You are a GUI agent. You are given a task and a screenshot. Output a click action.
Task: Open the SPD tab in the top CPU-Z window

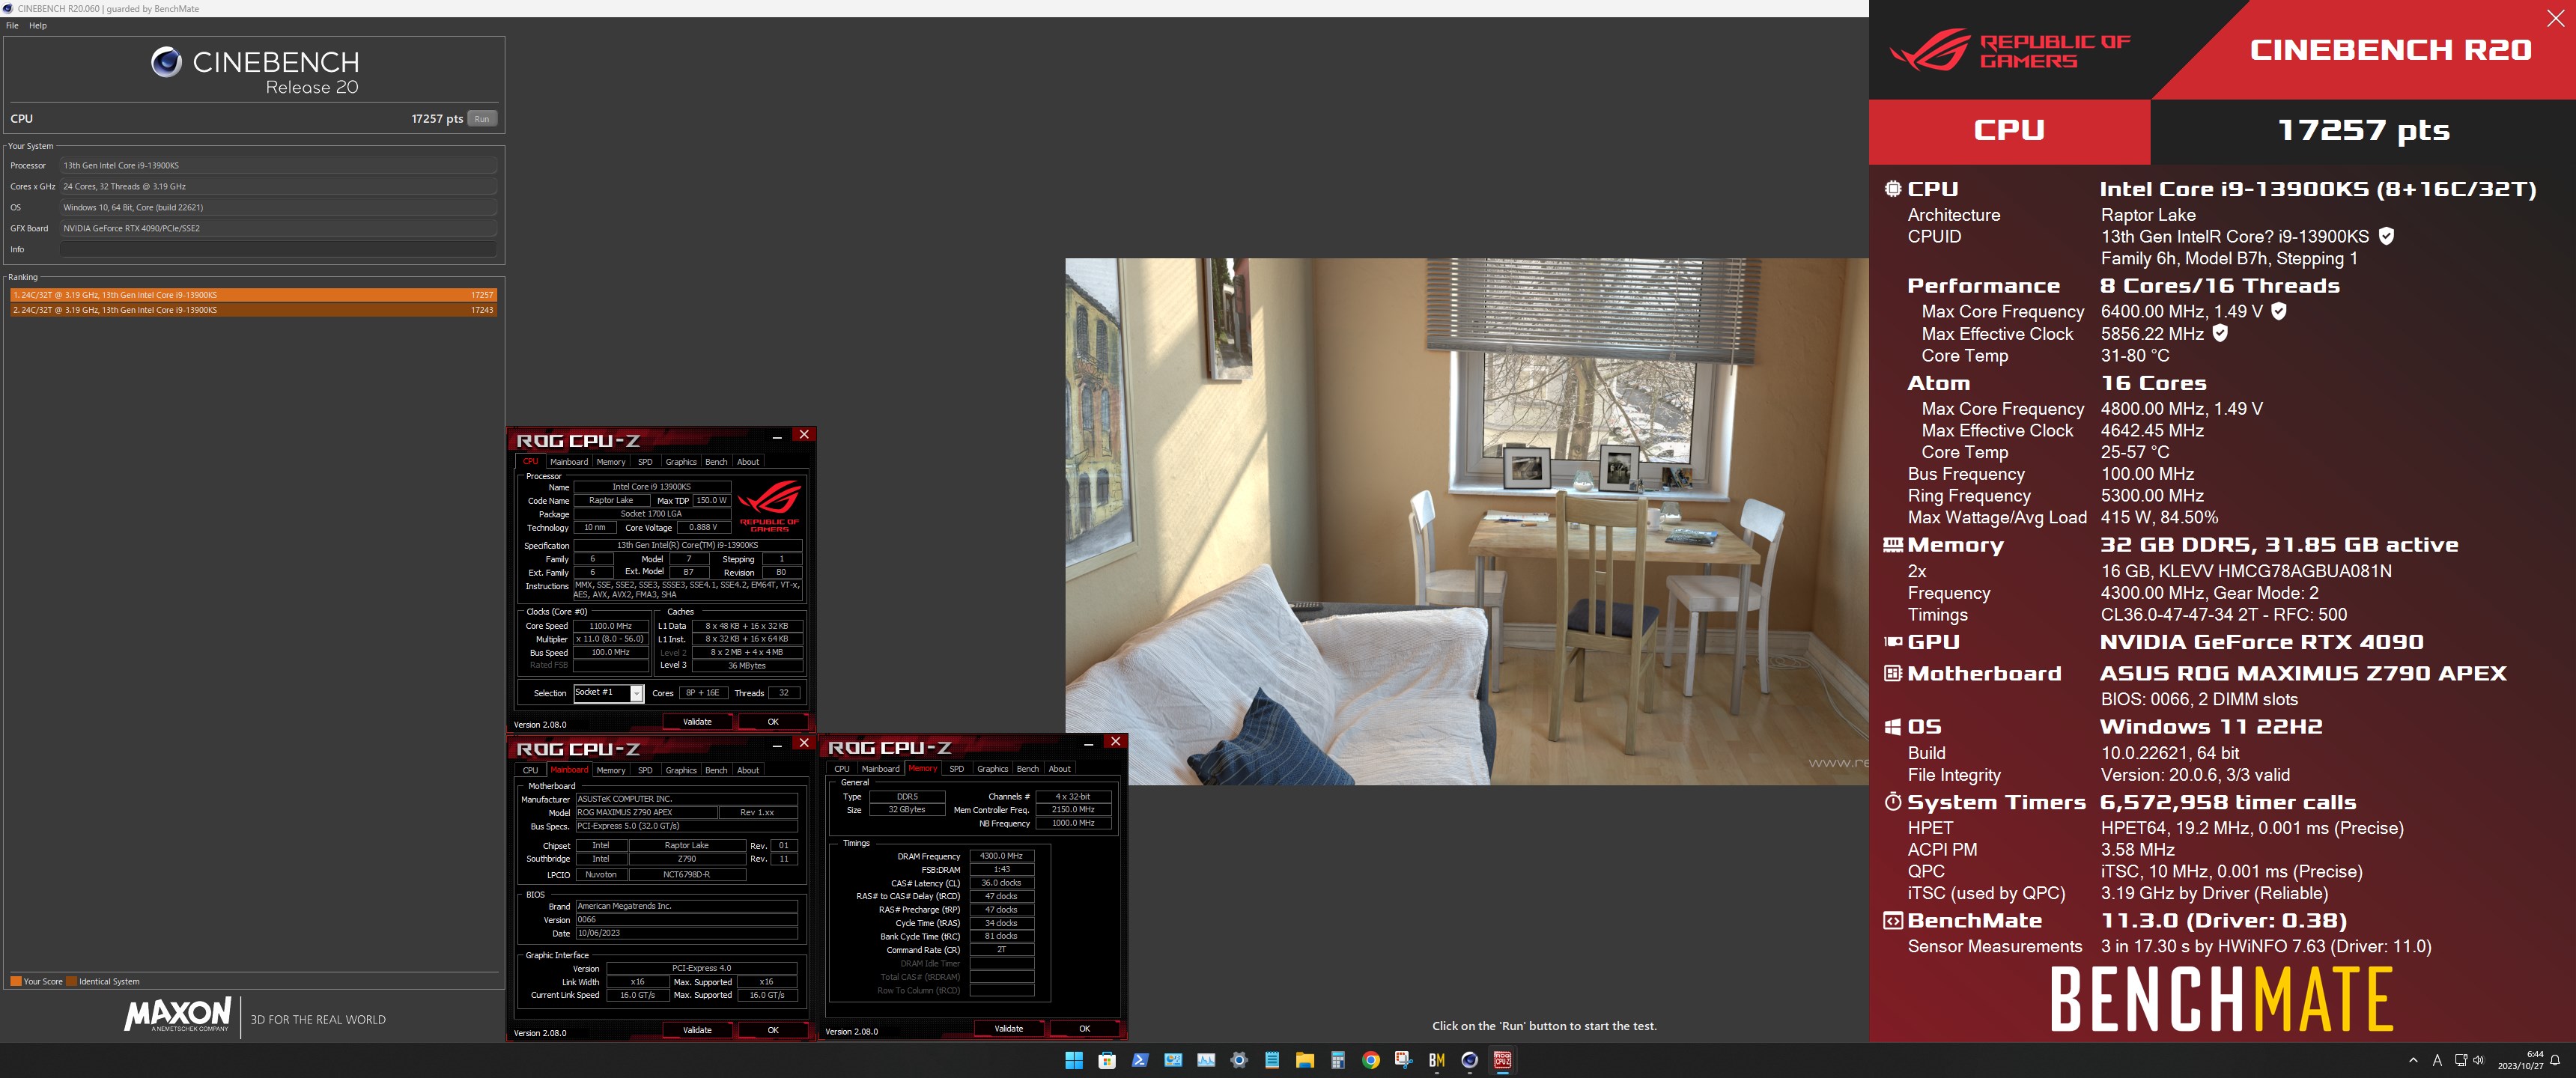pyautogui.click(x=645, y=462)
